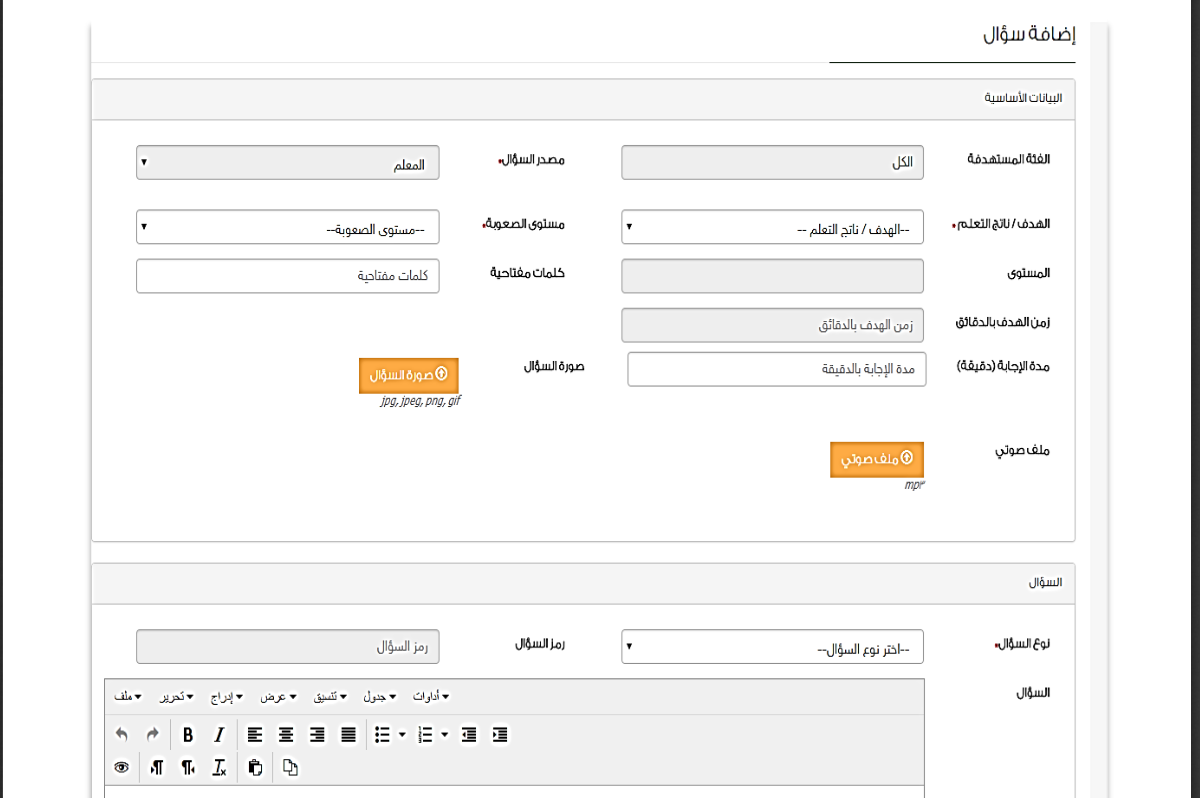Click the كلمات مفتاحية input field
This screenshot has width=1200, height=798.
288,276
